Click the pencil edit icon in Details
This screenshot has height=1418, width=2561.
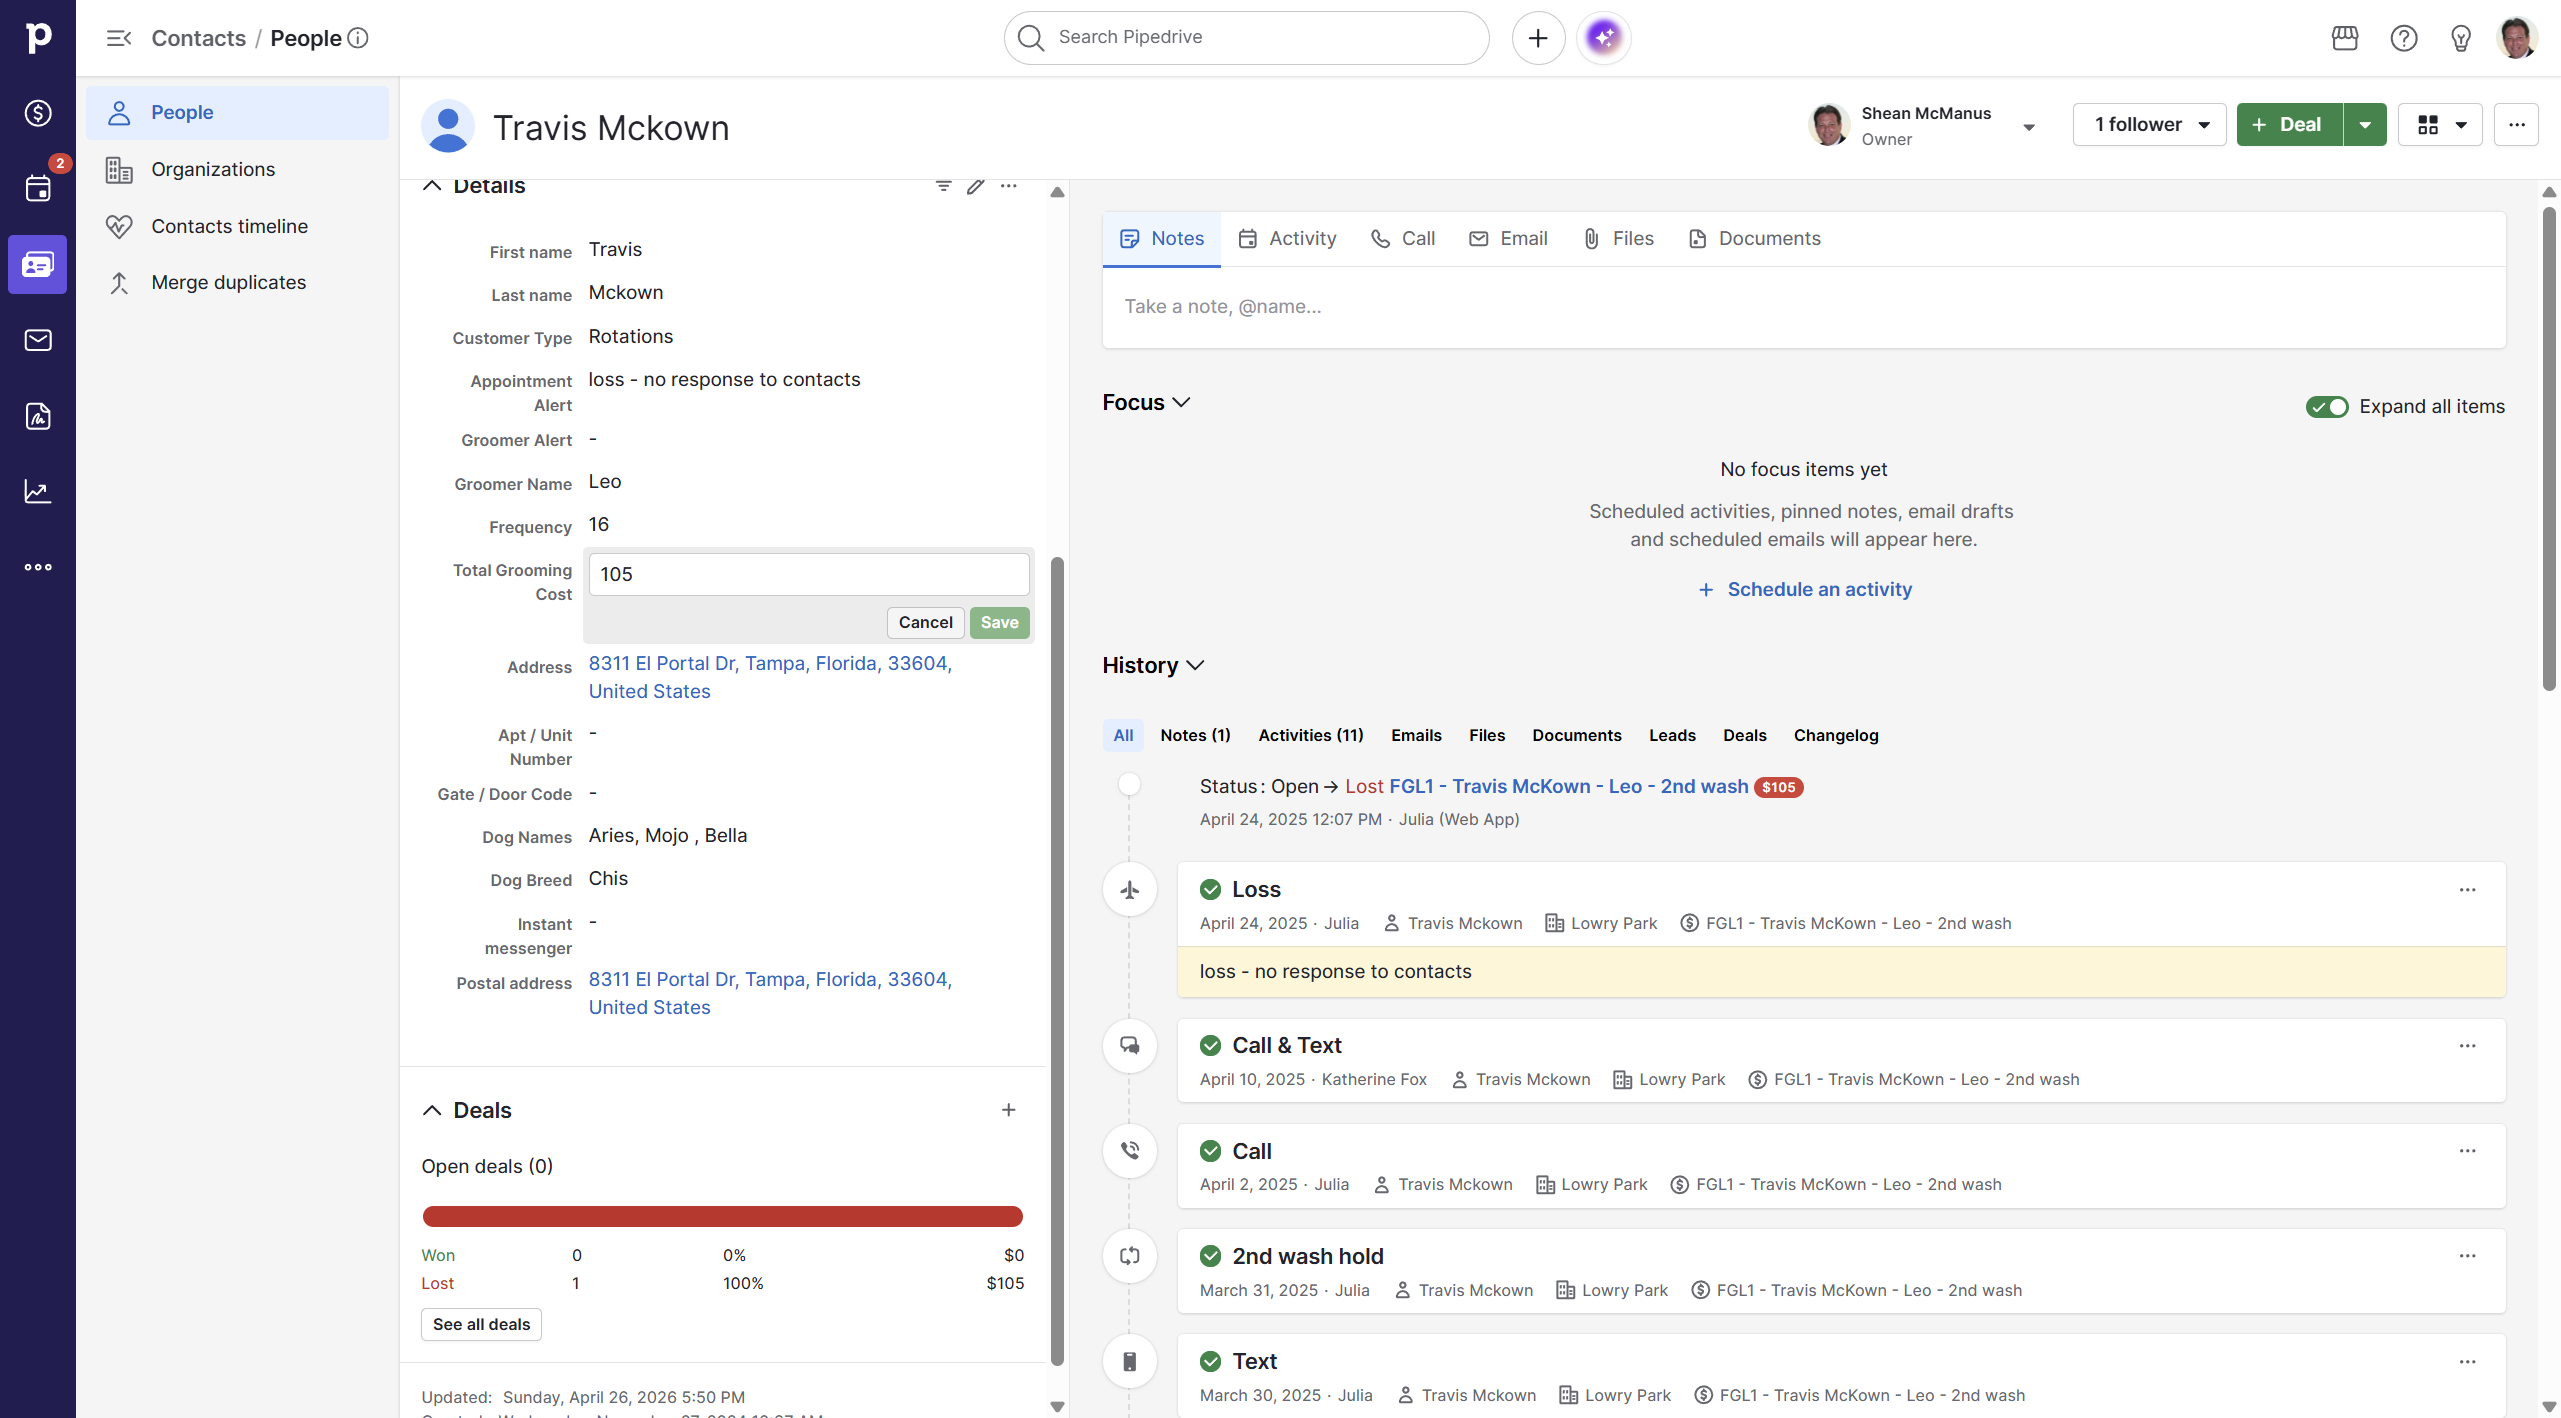(x=975, y=186)
